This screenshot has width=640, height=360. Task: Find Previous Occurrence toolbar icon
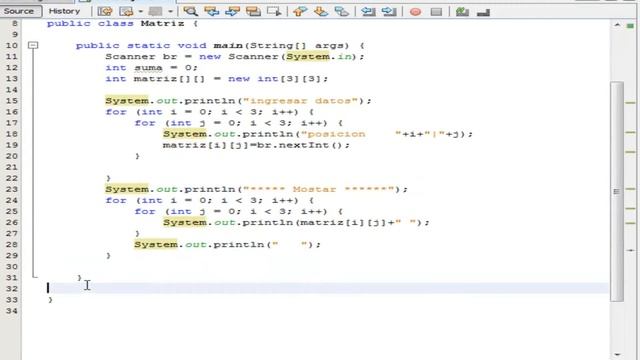click(x=211, y=11)
